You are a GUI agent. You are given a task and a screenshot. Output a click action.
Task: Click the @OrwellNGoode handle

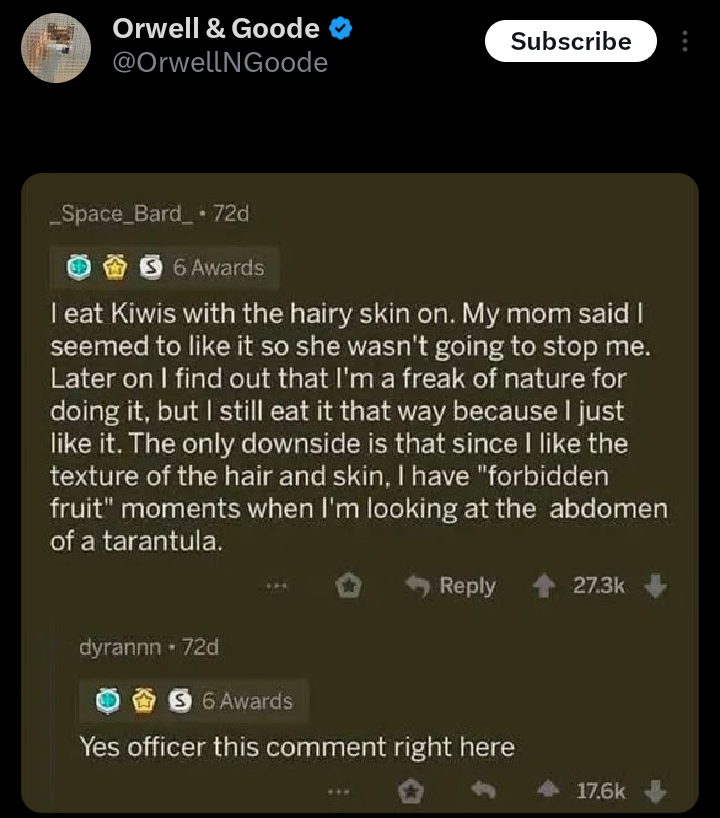point(220,63)
